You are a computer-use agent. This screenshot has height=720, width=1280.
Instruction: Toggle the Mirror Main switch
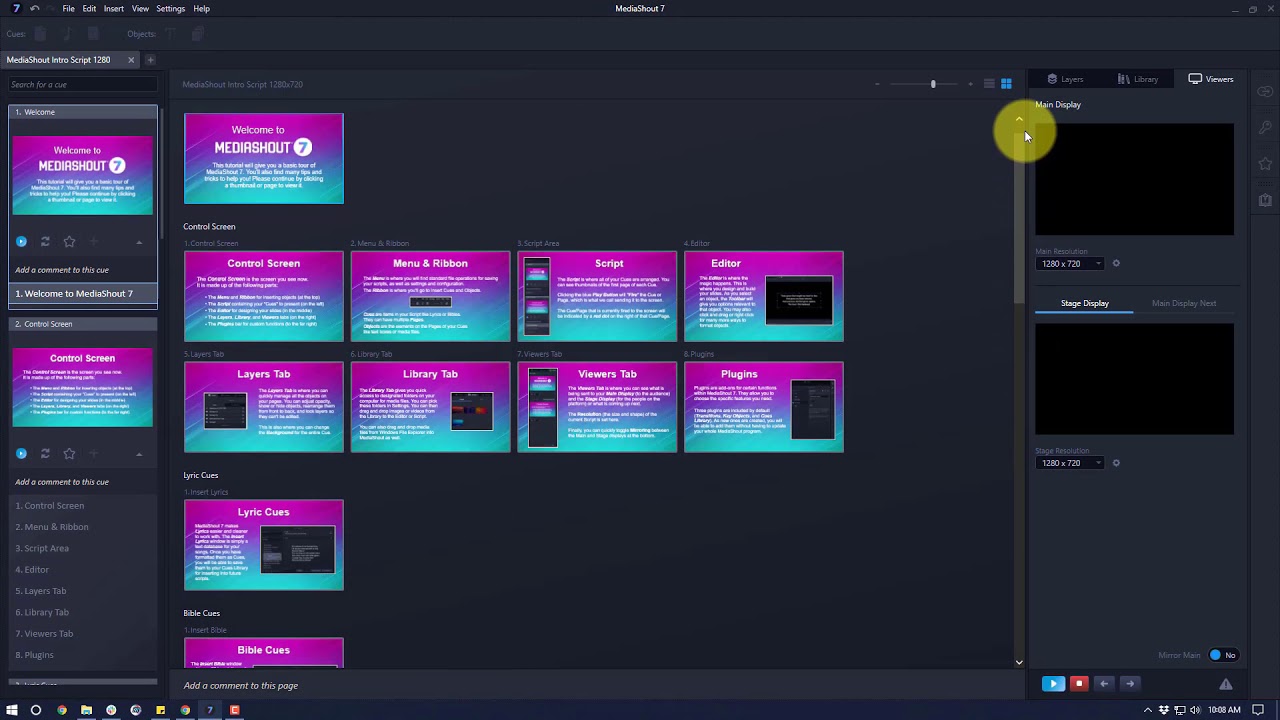click(1222, 655)
